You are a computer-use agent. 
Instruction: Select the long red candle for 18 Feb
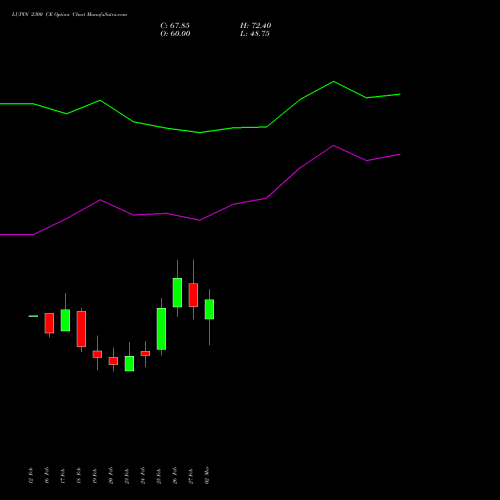click(x=81, y=329)
